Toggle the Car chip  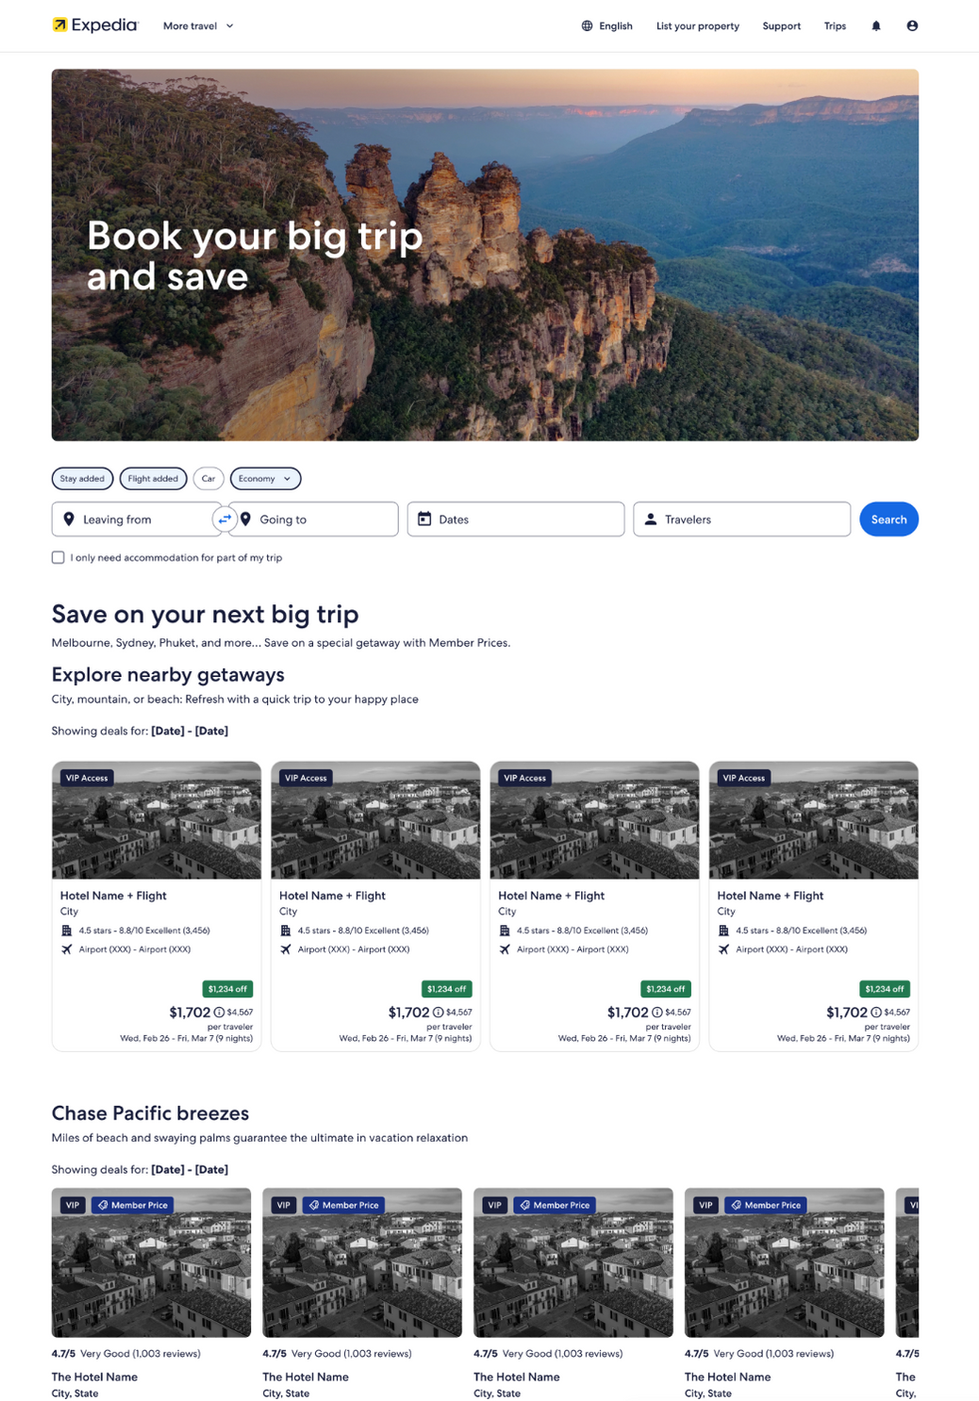click(x=208, y=479)
